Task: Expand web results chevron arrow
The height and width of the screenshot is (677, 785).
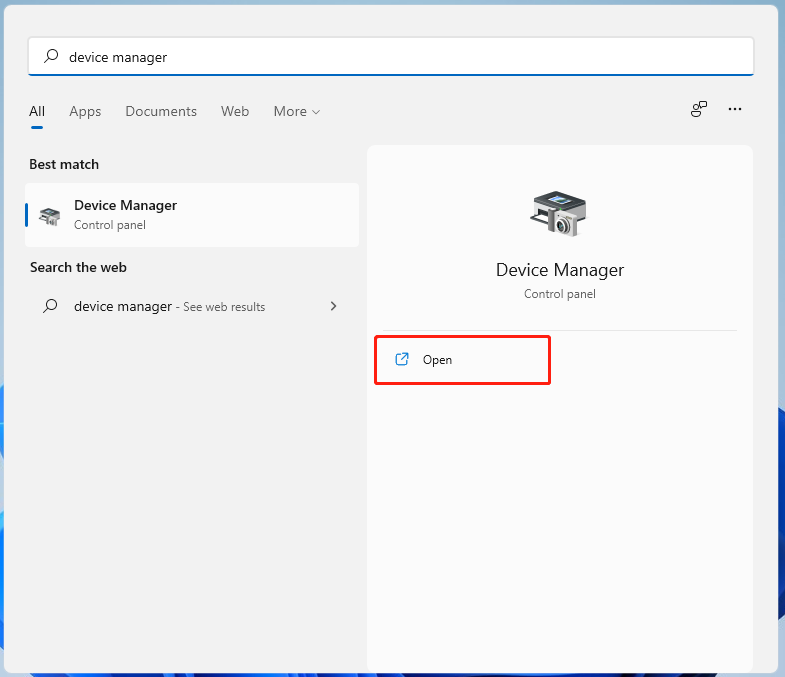Action: point(333,306)
